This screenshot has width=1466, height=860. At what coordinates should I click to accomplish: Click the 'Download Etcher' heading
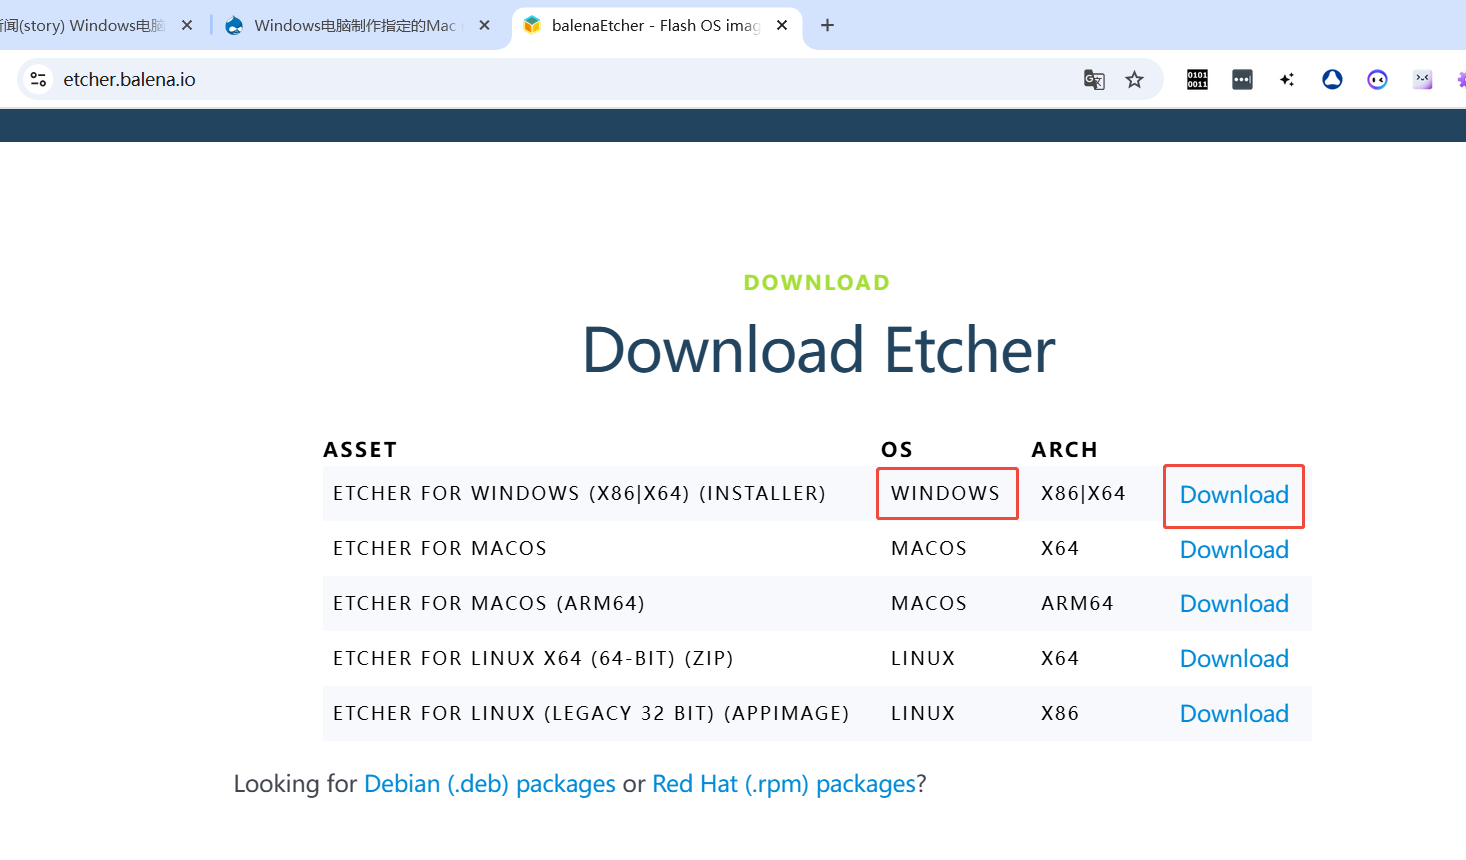[x=818, y=350]
